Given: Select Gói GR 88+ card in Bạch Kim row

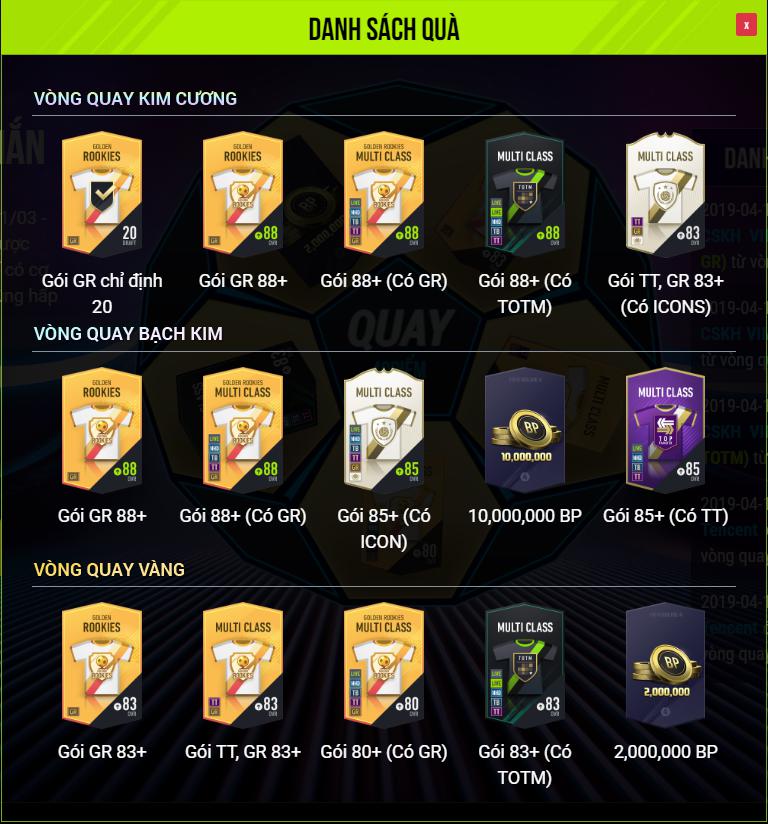Looking at the screenshot, I should click(102, 429).
